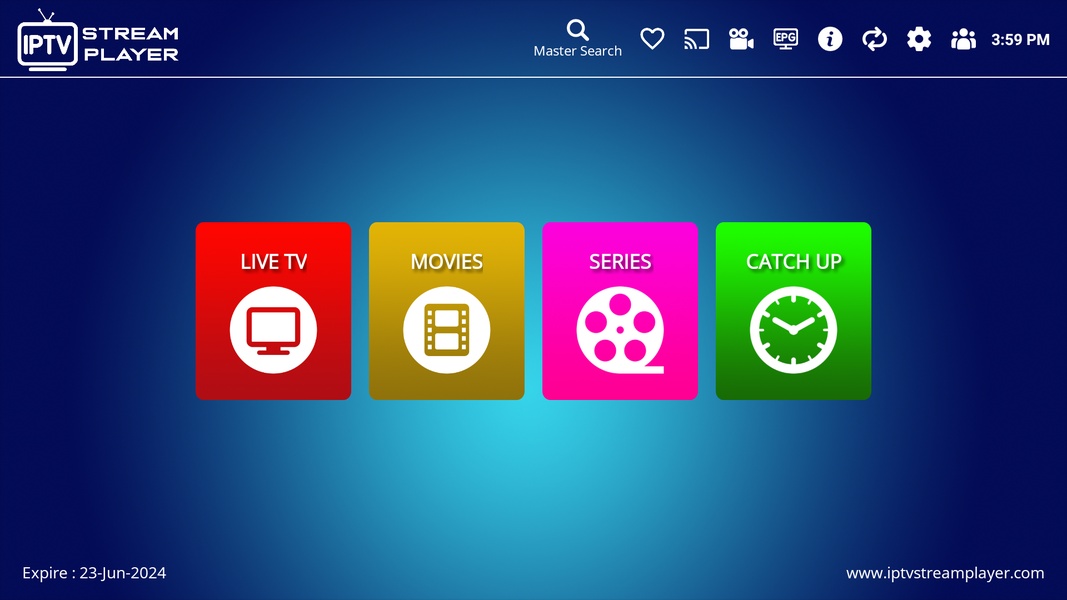1067x600 pixels.
Task: Select the LIVE TV label on red tile
Action: (273, 262)
